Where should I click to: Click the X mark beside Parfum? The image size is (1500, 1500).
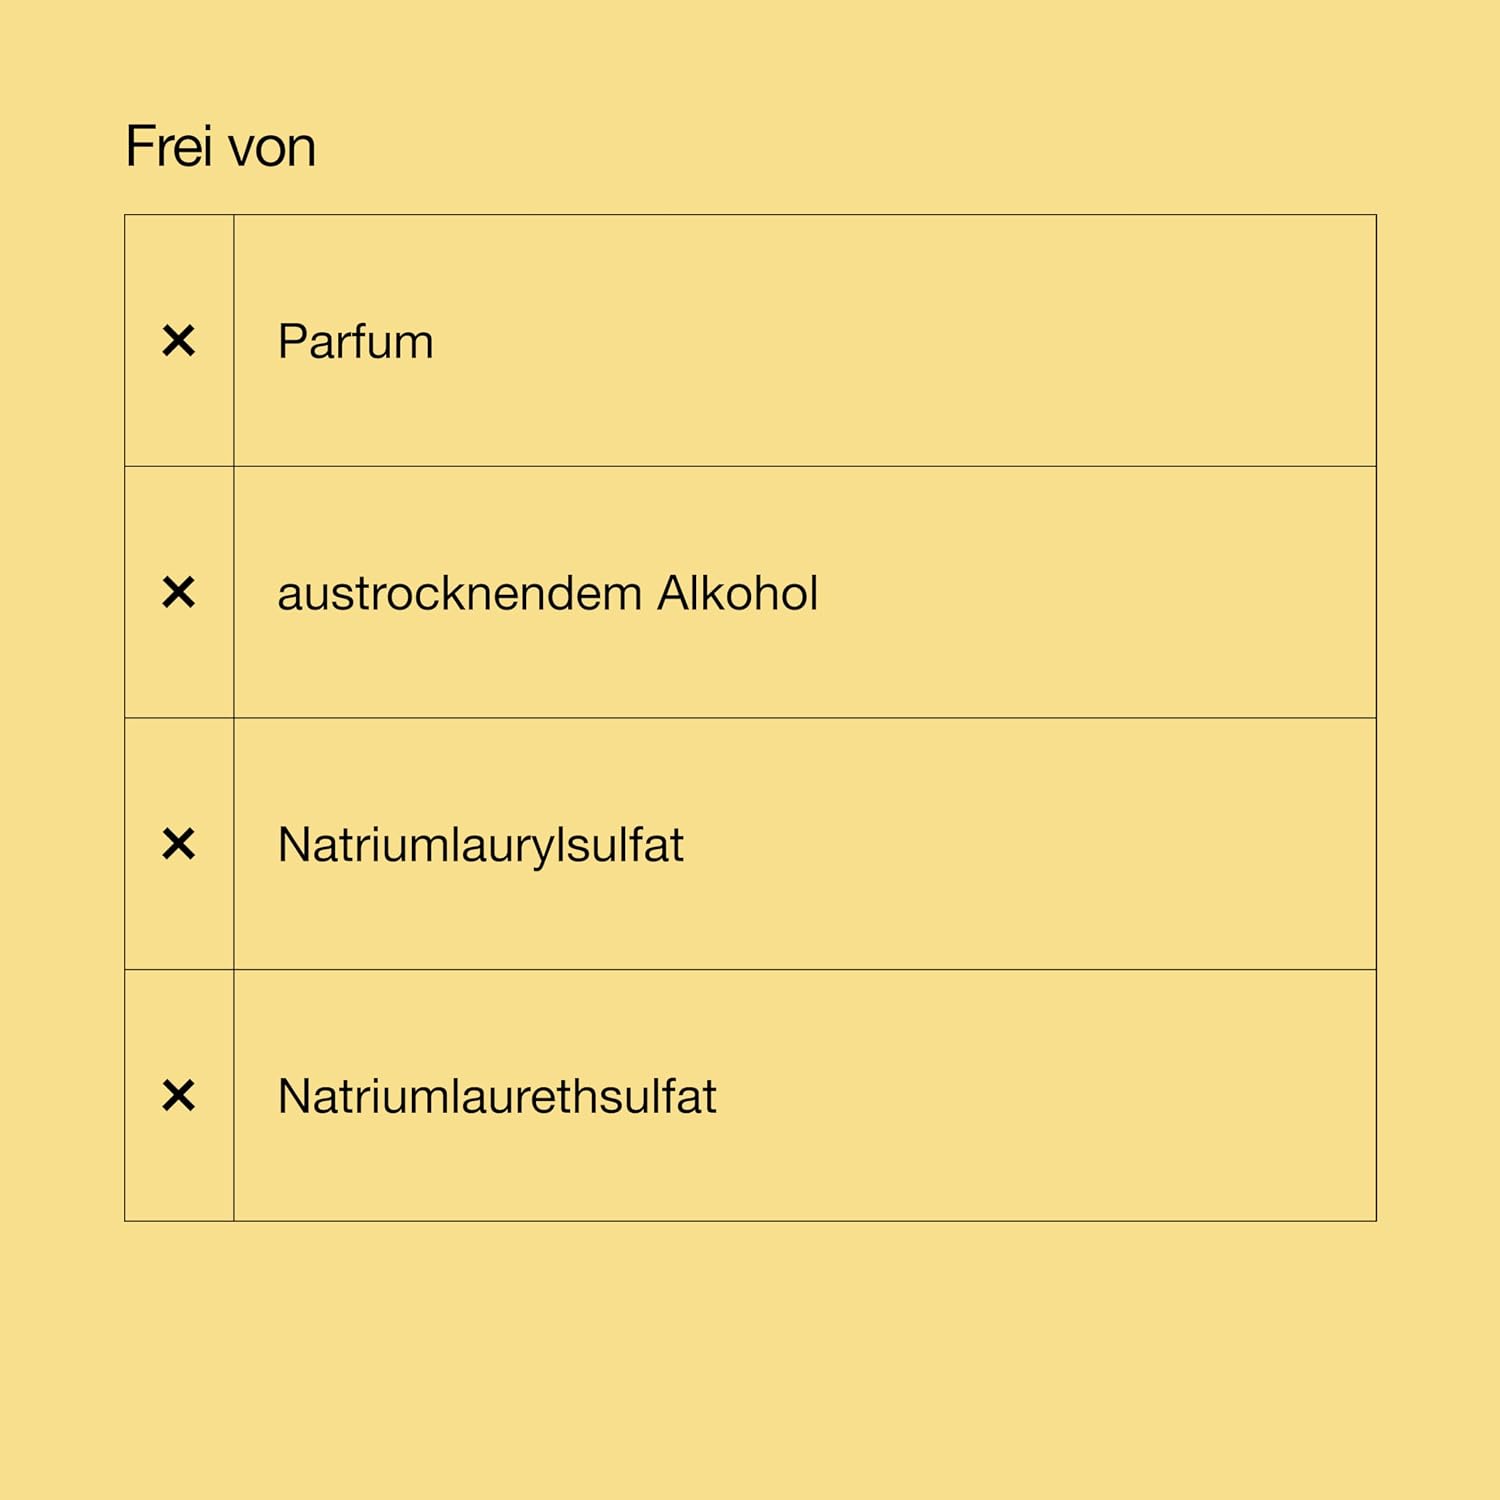tap(179, 341)
